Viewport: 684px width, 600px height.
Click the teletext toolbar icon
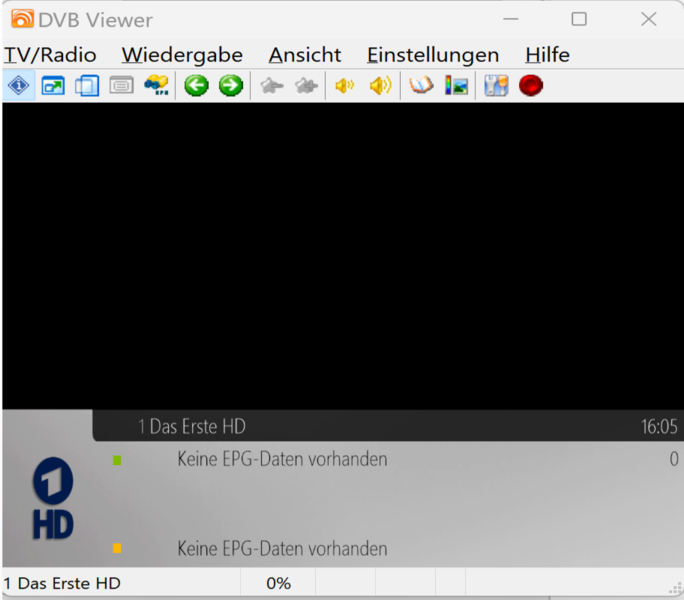[121, 86]
